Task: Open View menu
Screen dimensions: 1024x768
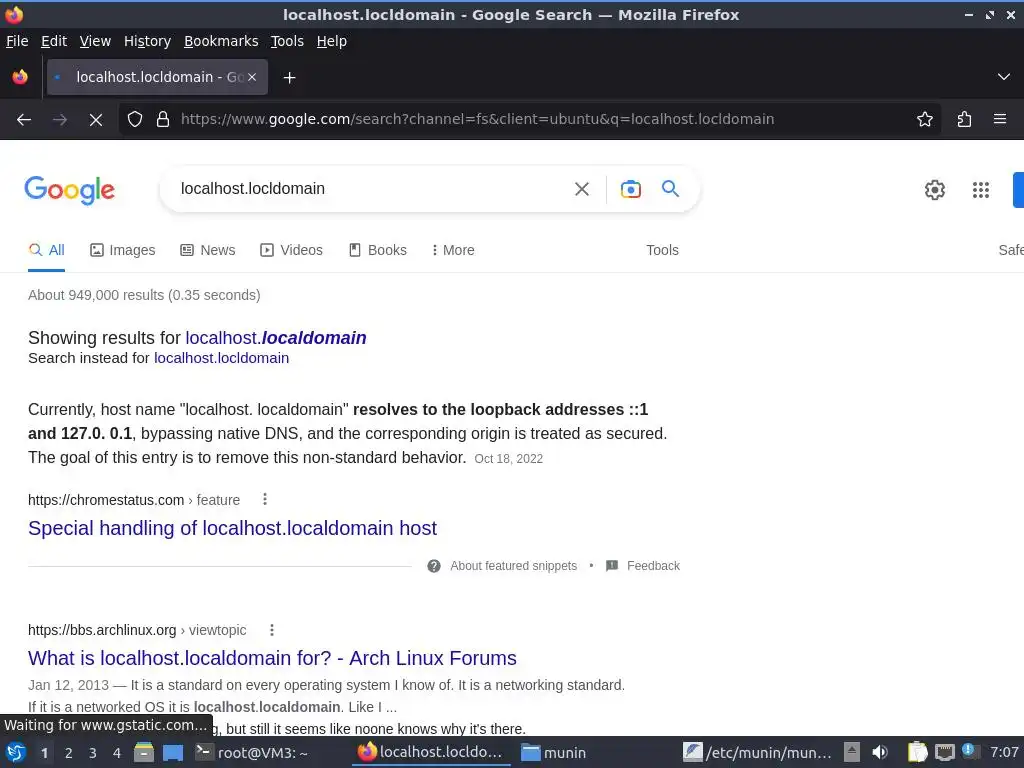Action: pos(95,41)
